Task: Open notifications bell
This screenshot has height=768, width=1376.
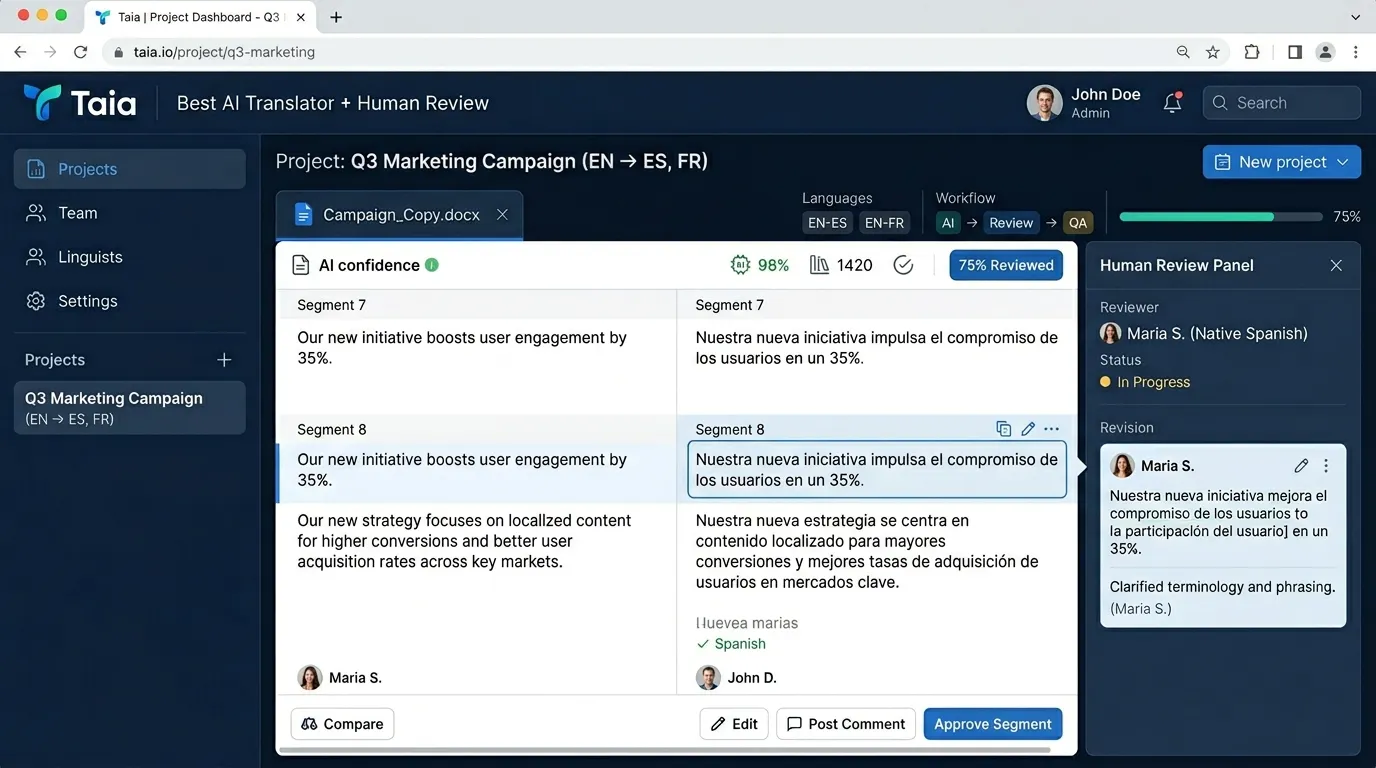Action: tap(1173, 102)
